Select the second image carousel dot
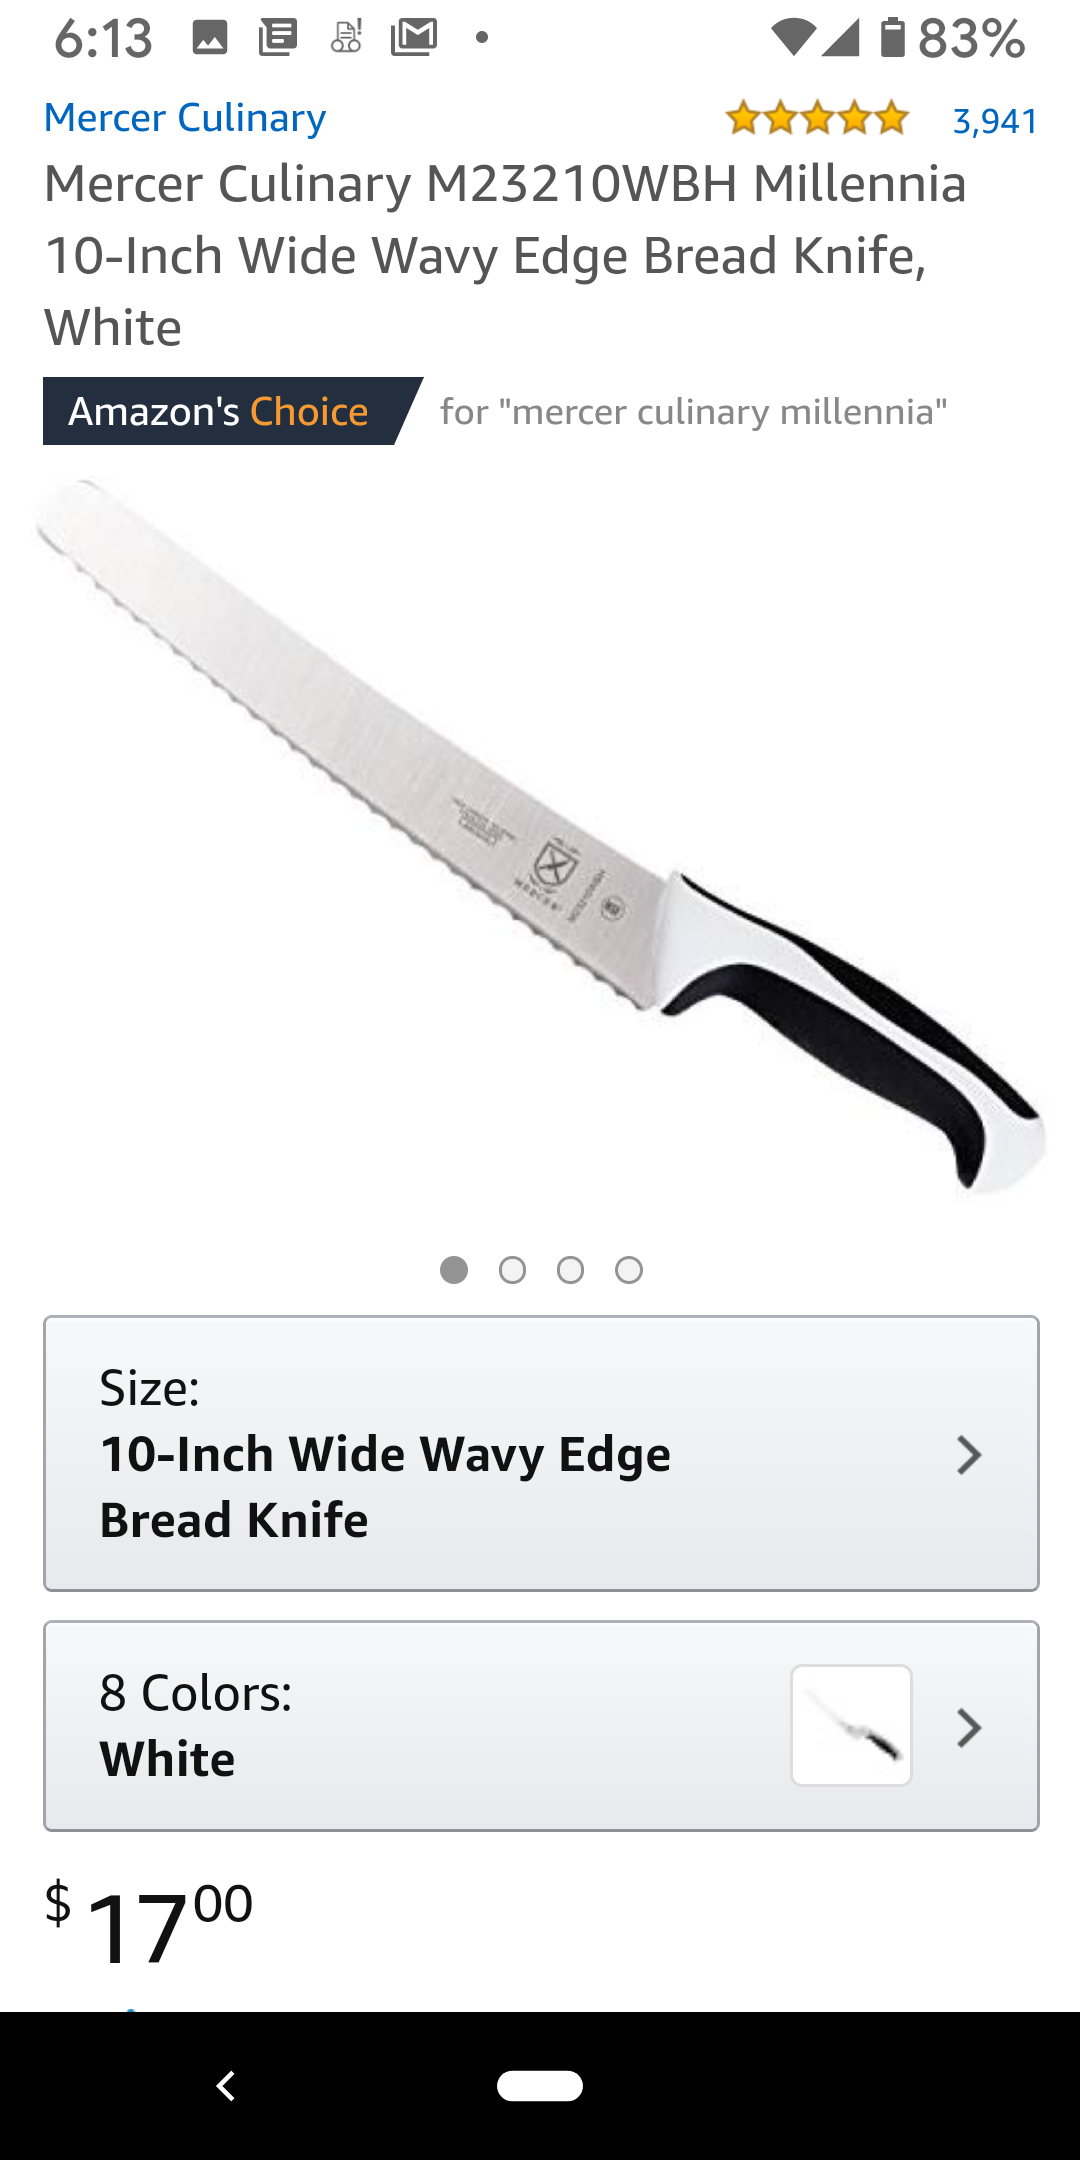Viewport: 1080px width, 2160px height. pyautogui.click(x=512, y=1270)
